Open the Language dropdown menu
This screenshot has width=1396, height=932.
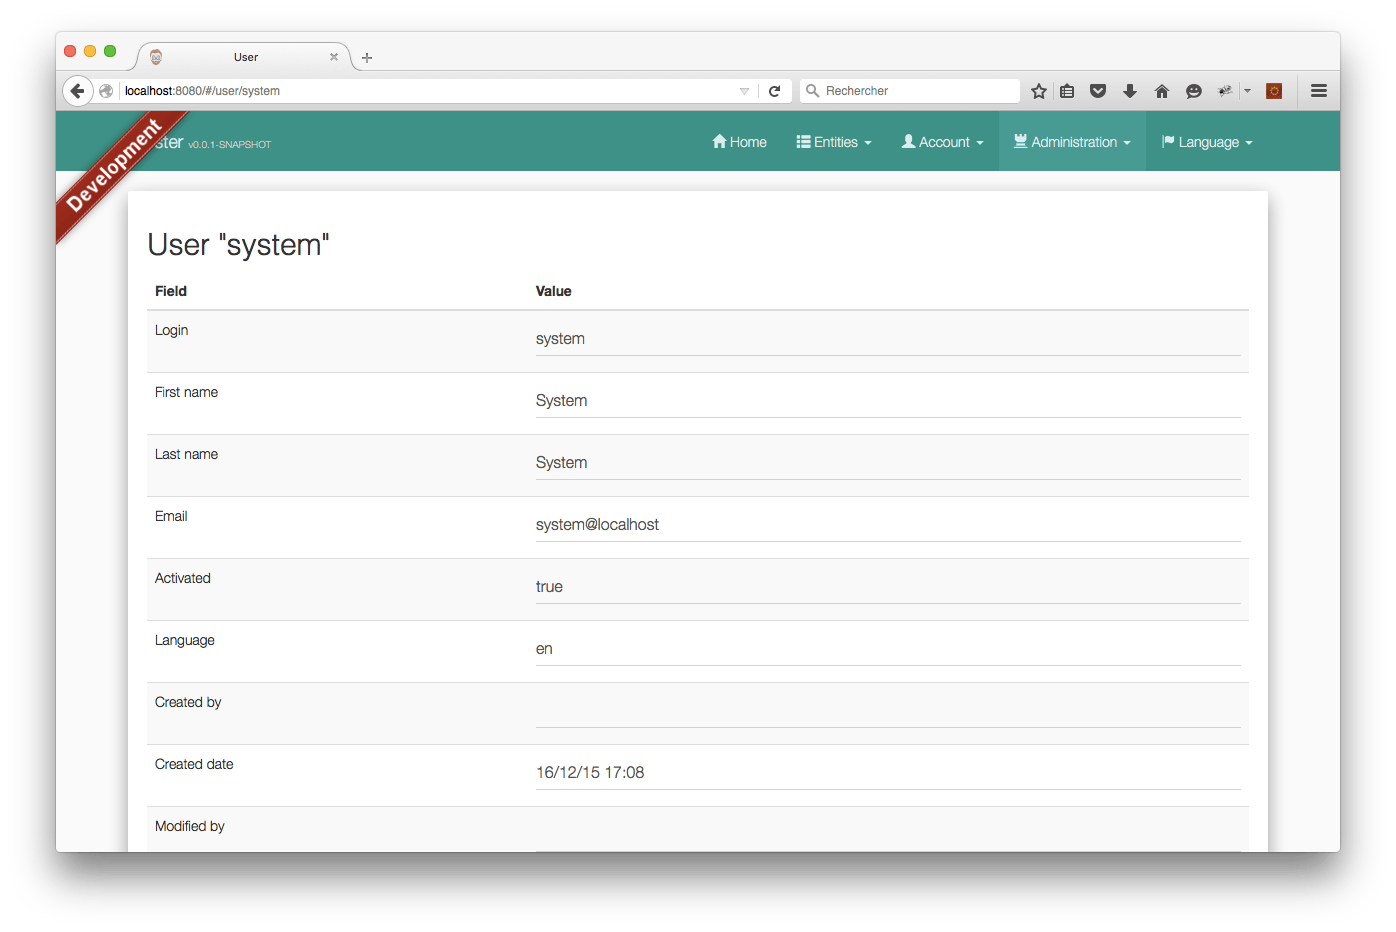pyautogui.click(x=1206, y=141)
